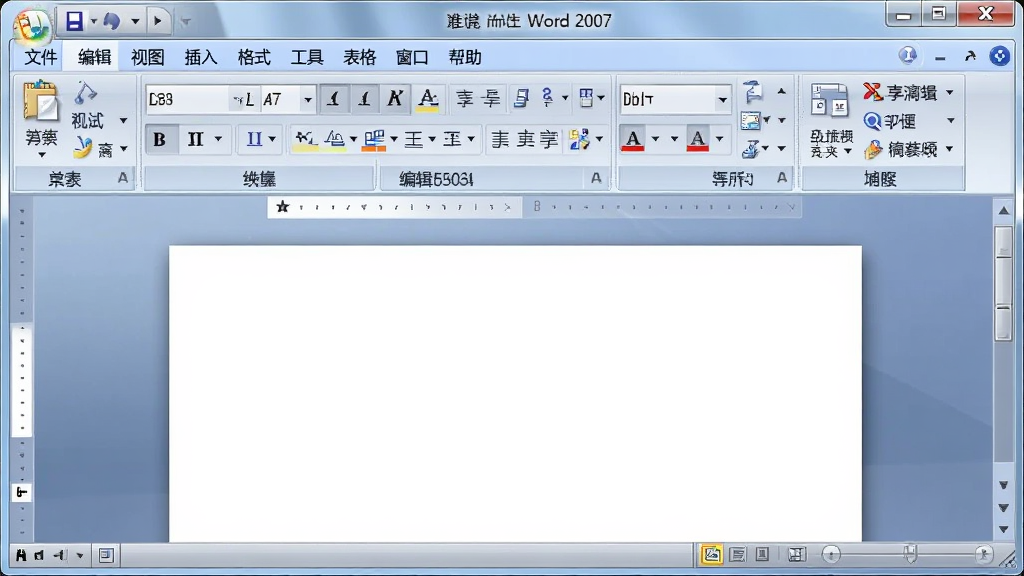Click the C88 font name input box
Screen dimensions: 1024x576
[187, 100]
